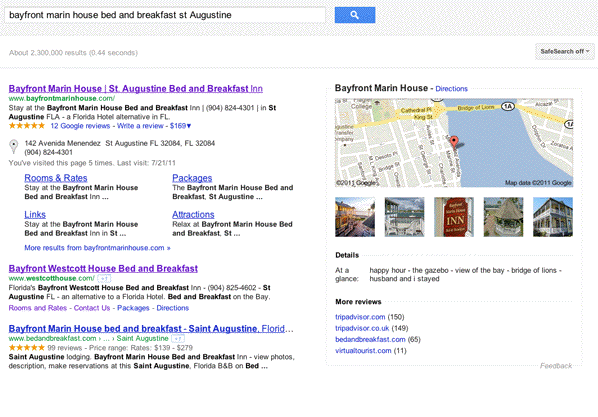Open Rooms & Rates sitelink
598x417 pixels.
56,178
